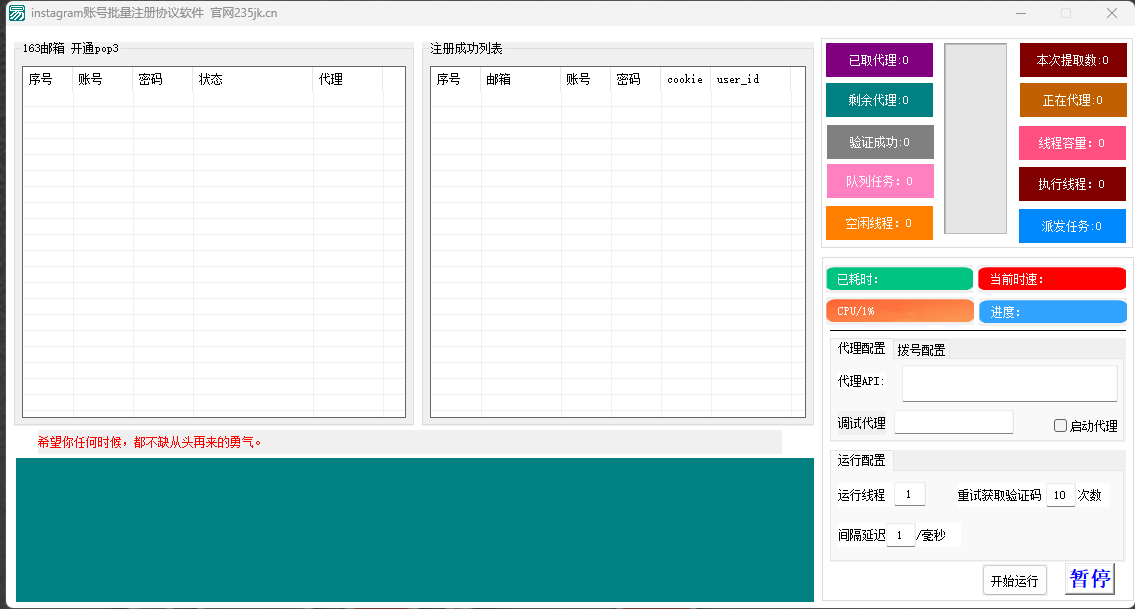1135x609 pixels.
Task: Click the user_id column header
Action: click(750, 79)
